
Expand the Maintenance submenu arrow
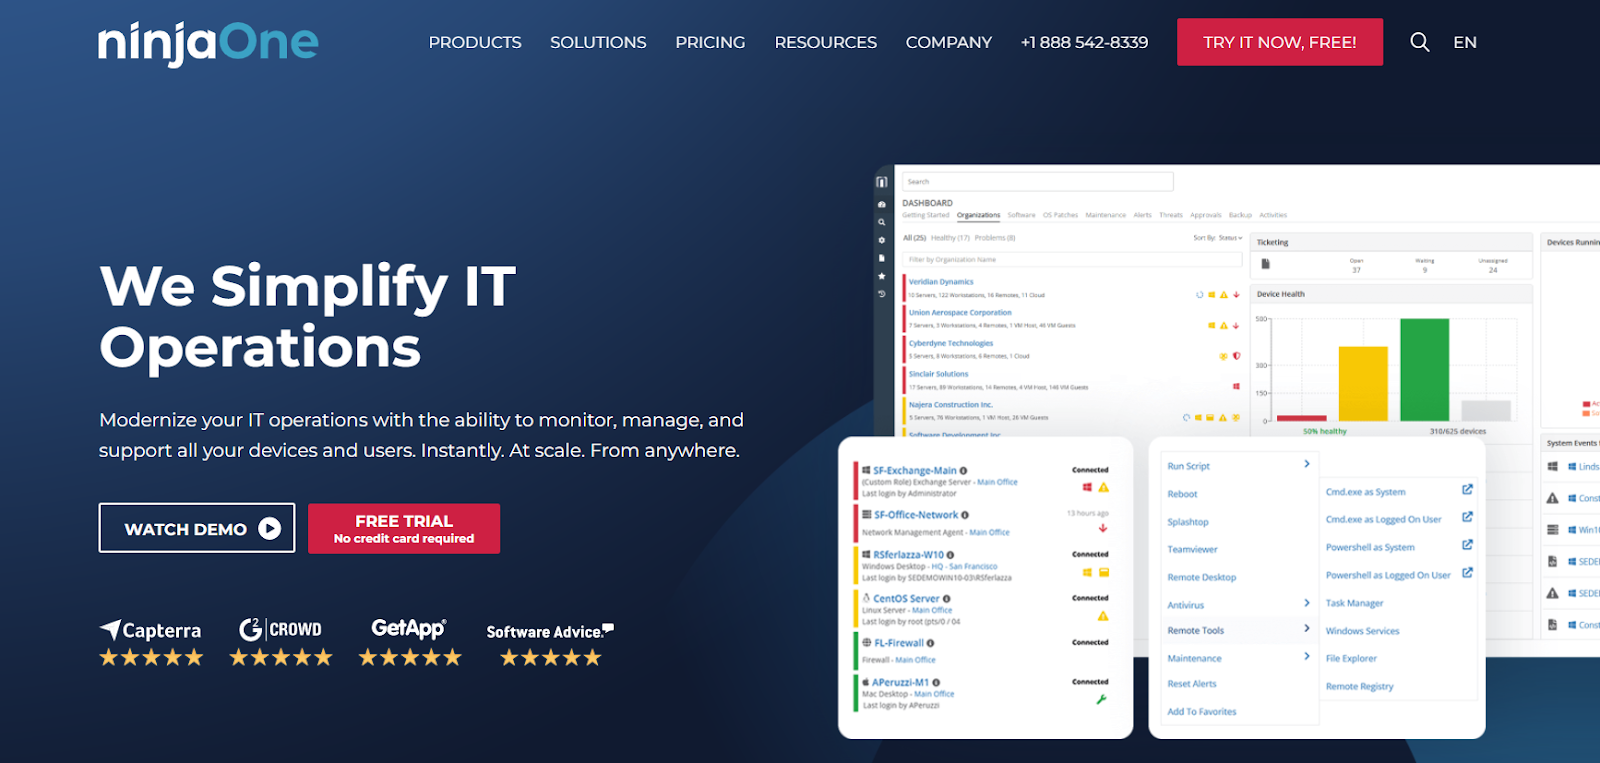[1307, 657]
